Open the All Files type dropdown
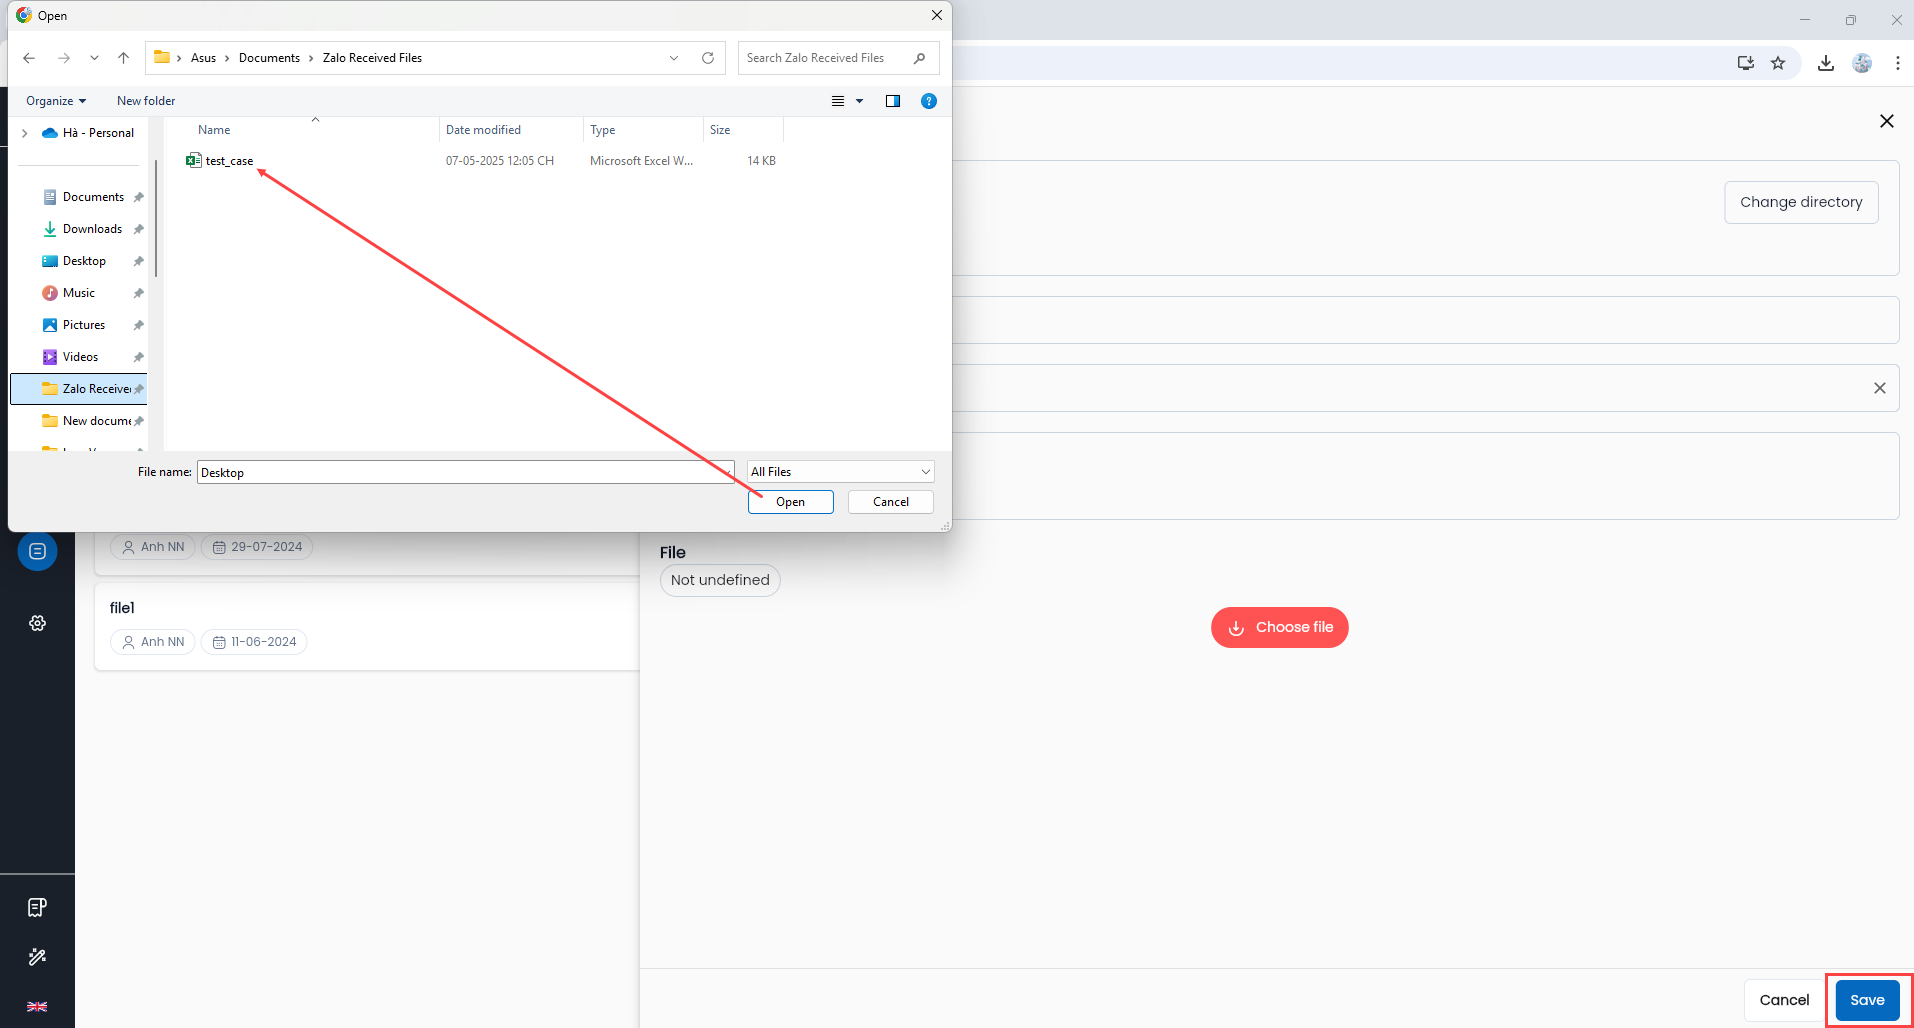 pyautogui.click(x=840, y=472)
